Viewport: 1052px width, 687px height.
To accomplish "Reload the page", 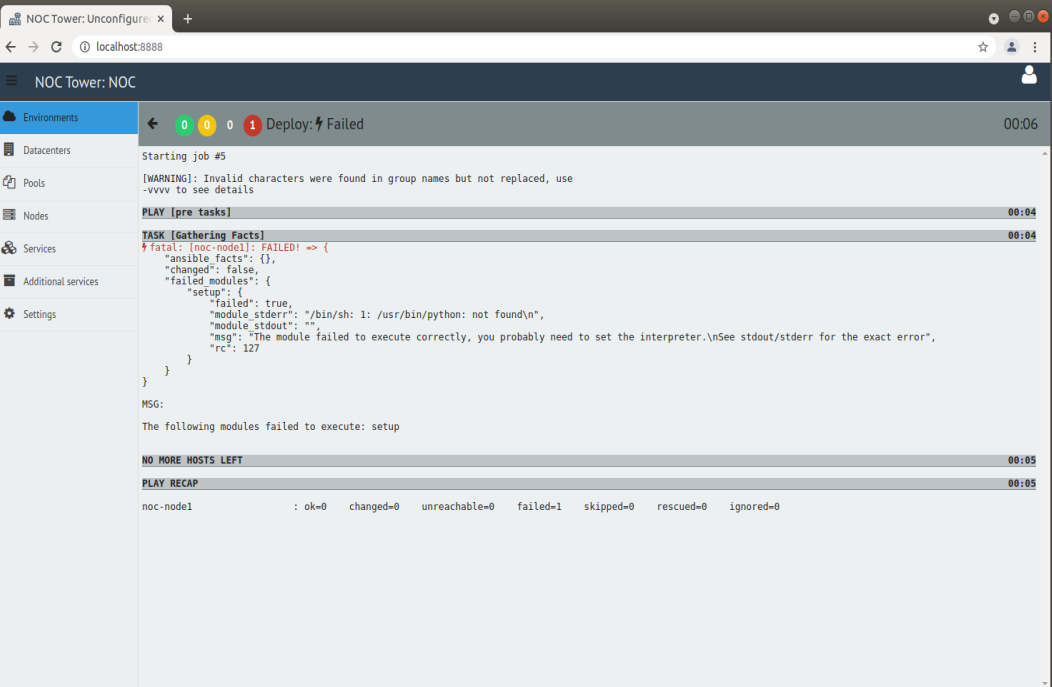I will (x=56, y=46).
